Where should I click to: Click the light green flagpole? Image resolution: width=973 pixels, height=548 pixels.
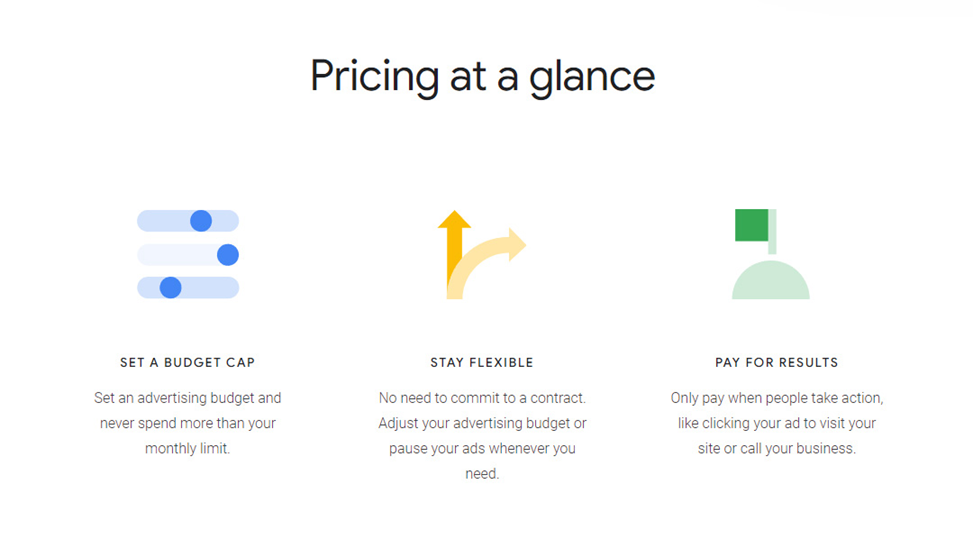click(x=773, y=231)
